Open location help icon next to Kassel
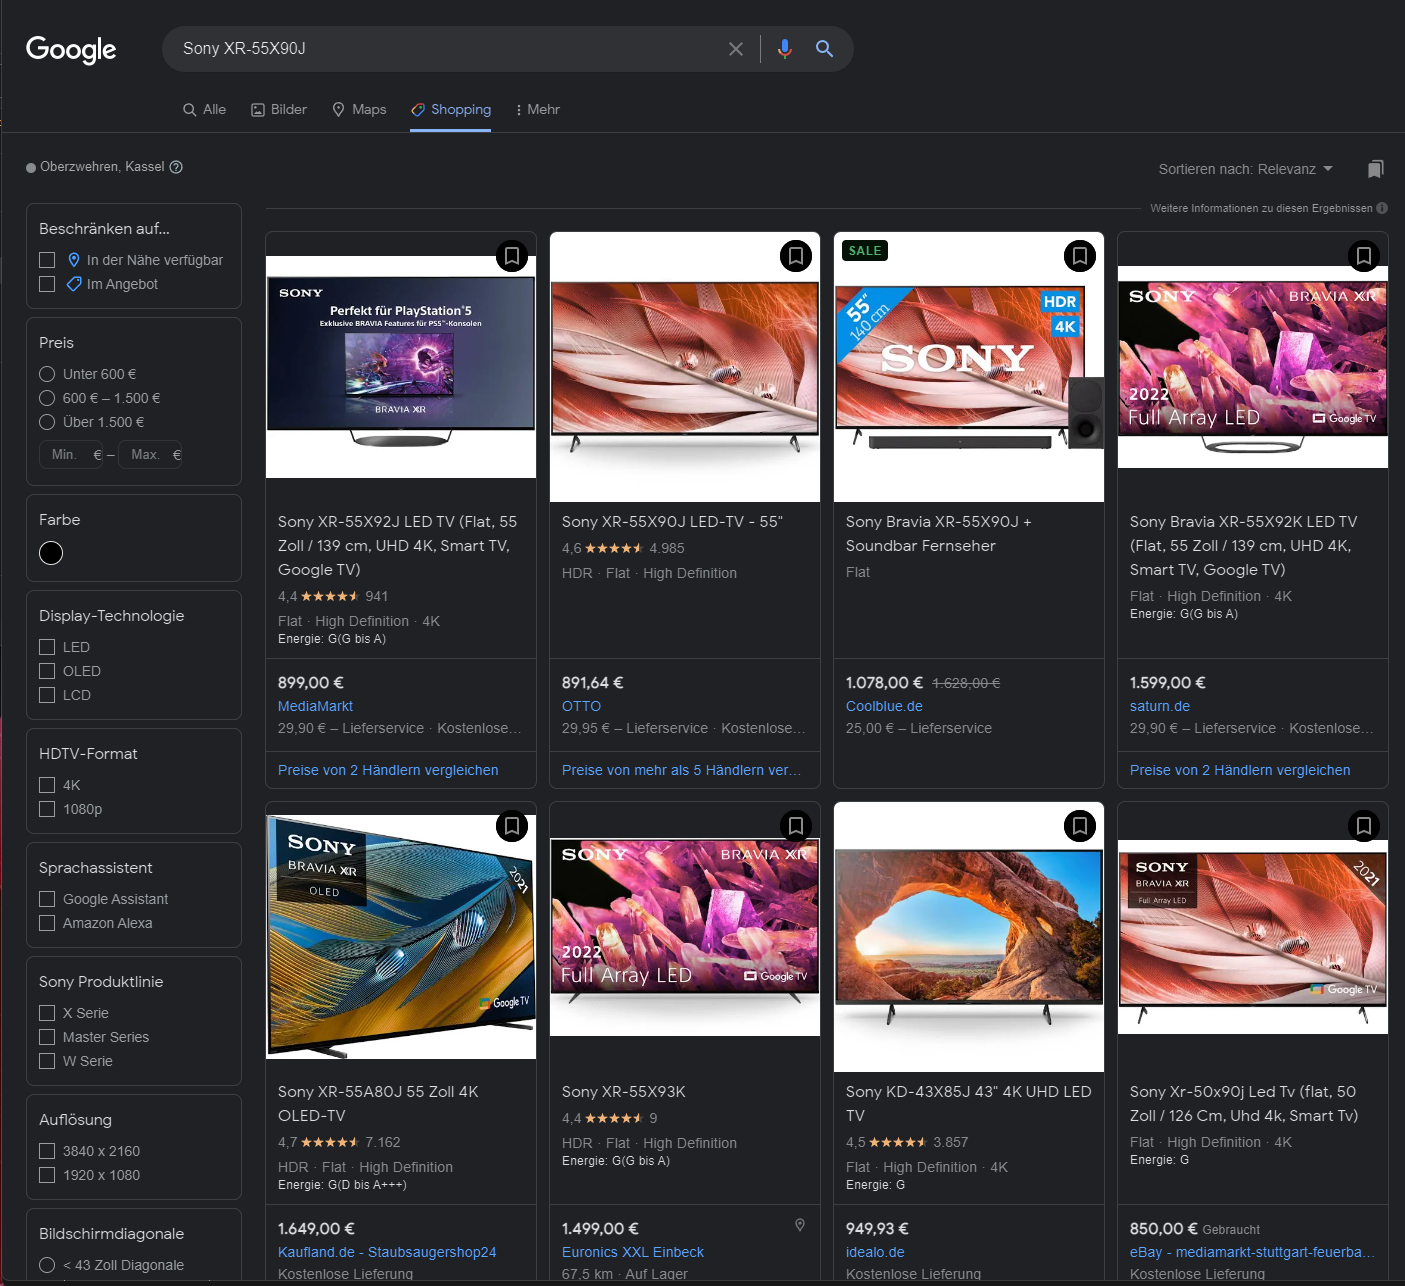Screen dimensions: 1405x1286 pos(176,167)
